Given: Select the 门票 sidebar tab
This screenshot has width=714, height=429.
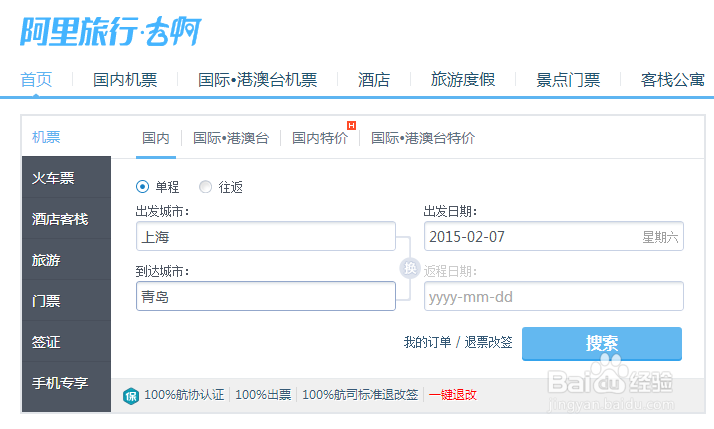Looking at the screenshot, I should point(66,301).
